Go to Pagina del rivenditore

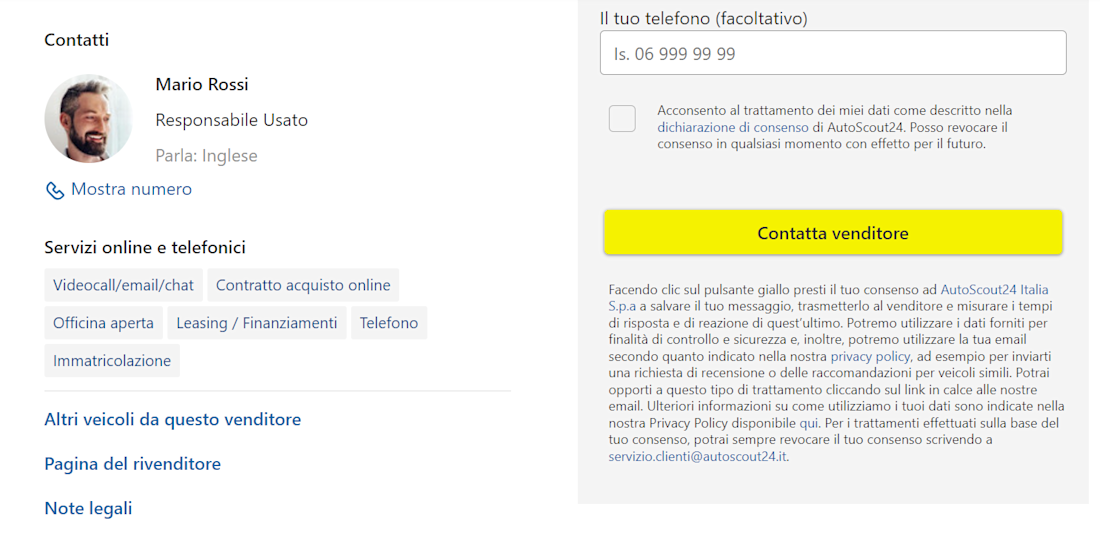coord(133,464)
